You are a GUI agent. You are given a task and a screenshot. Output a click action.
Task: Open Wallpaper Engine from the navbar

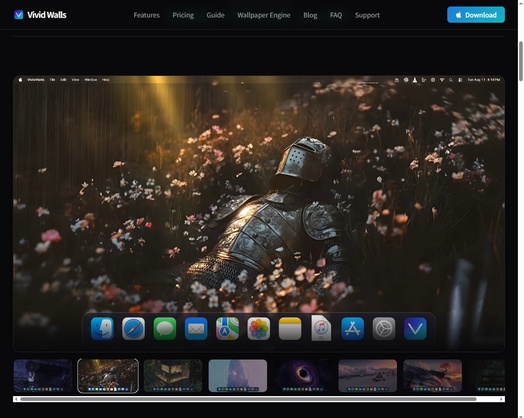(264, 15)
